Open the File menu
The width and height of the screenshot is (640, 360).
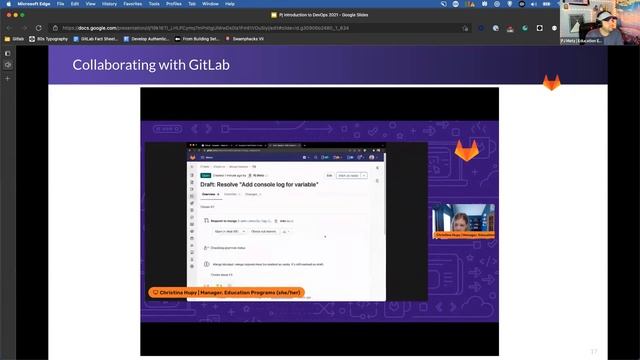coord(60,4)
